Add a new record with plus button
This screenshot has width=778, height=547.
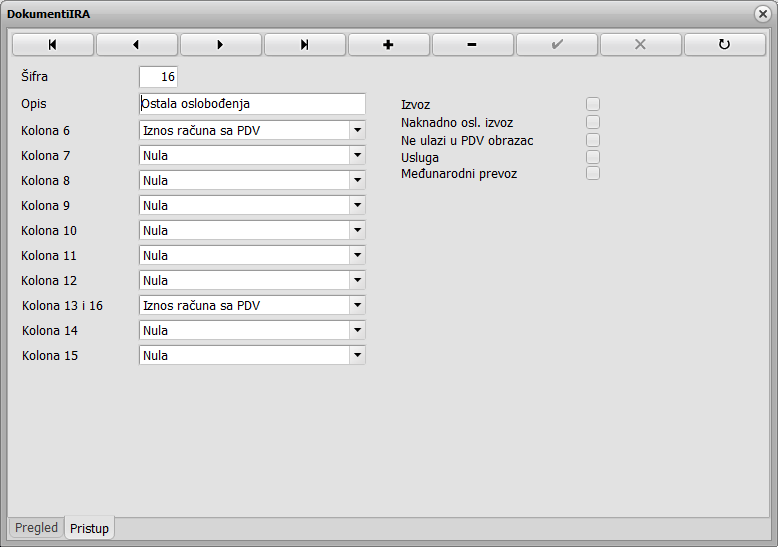(389, 45)
